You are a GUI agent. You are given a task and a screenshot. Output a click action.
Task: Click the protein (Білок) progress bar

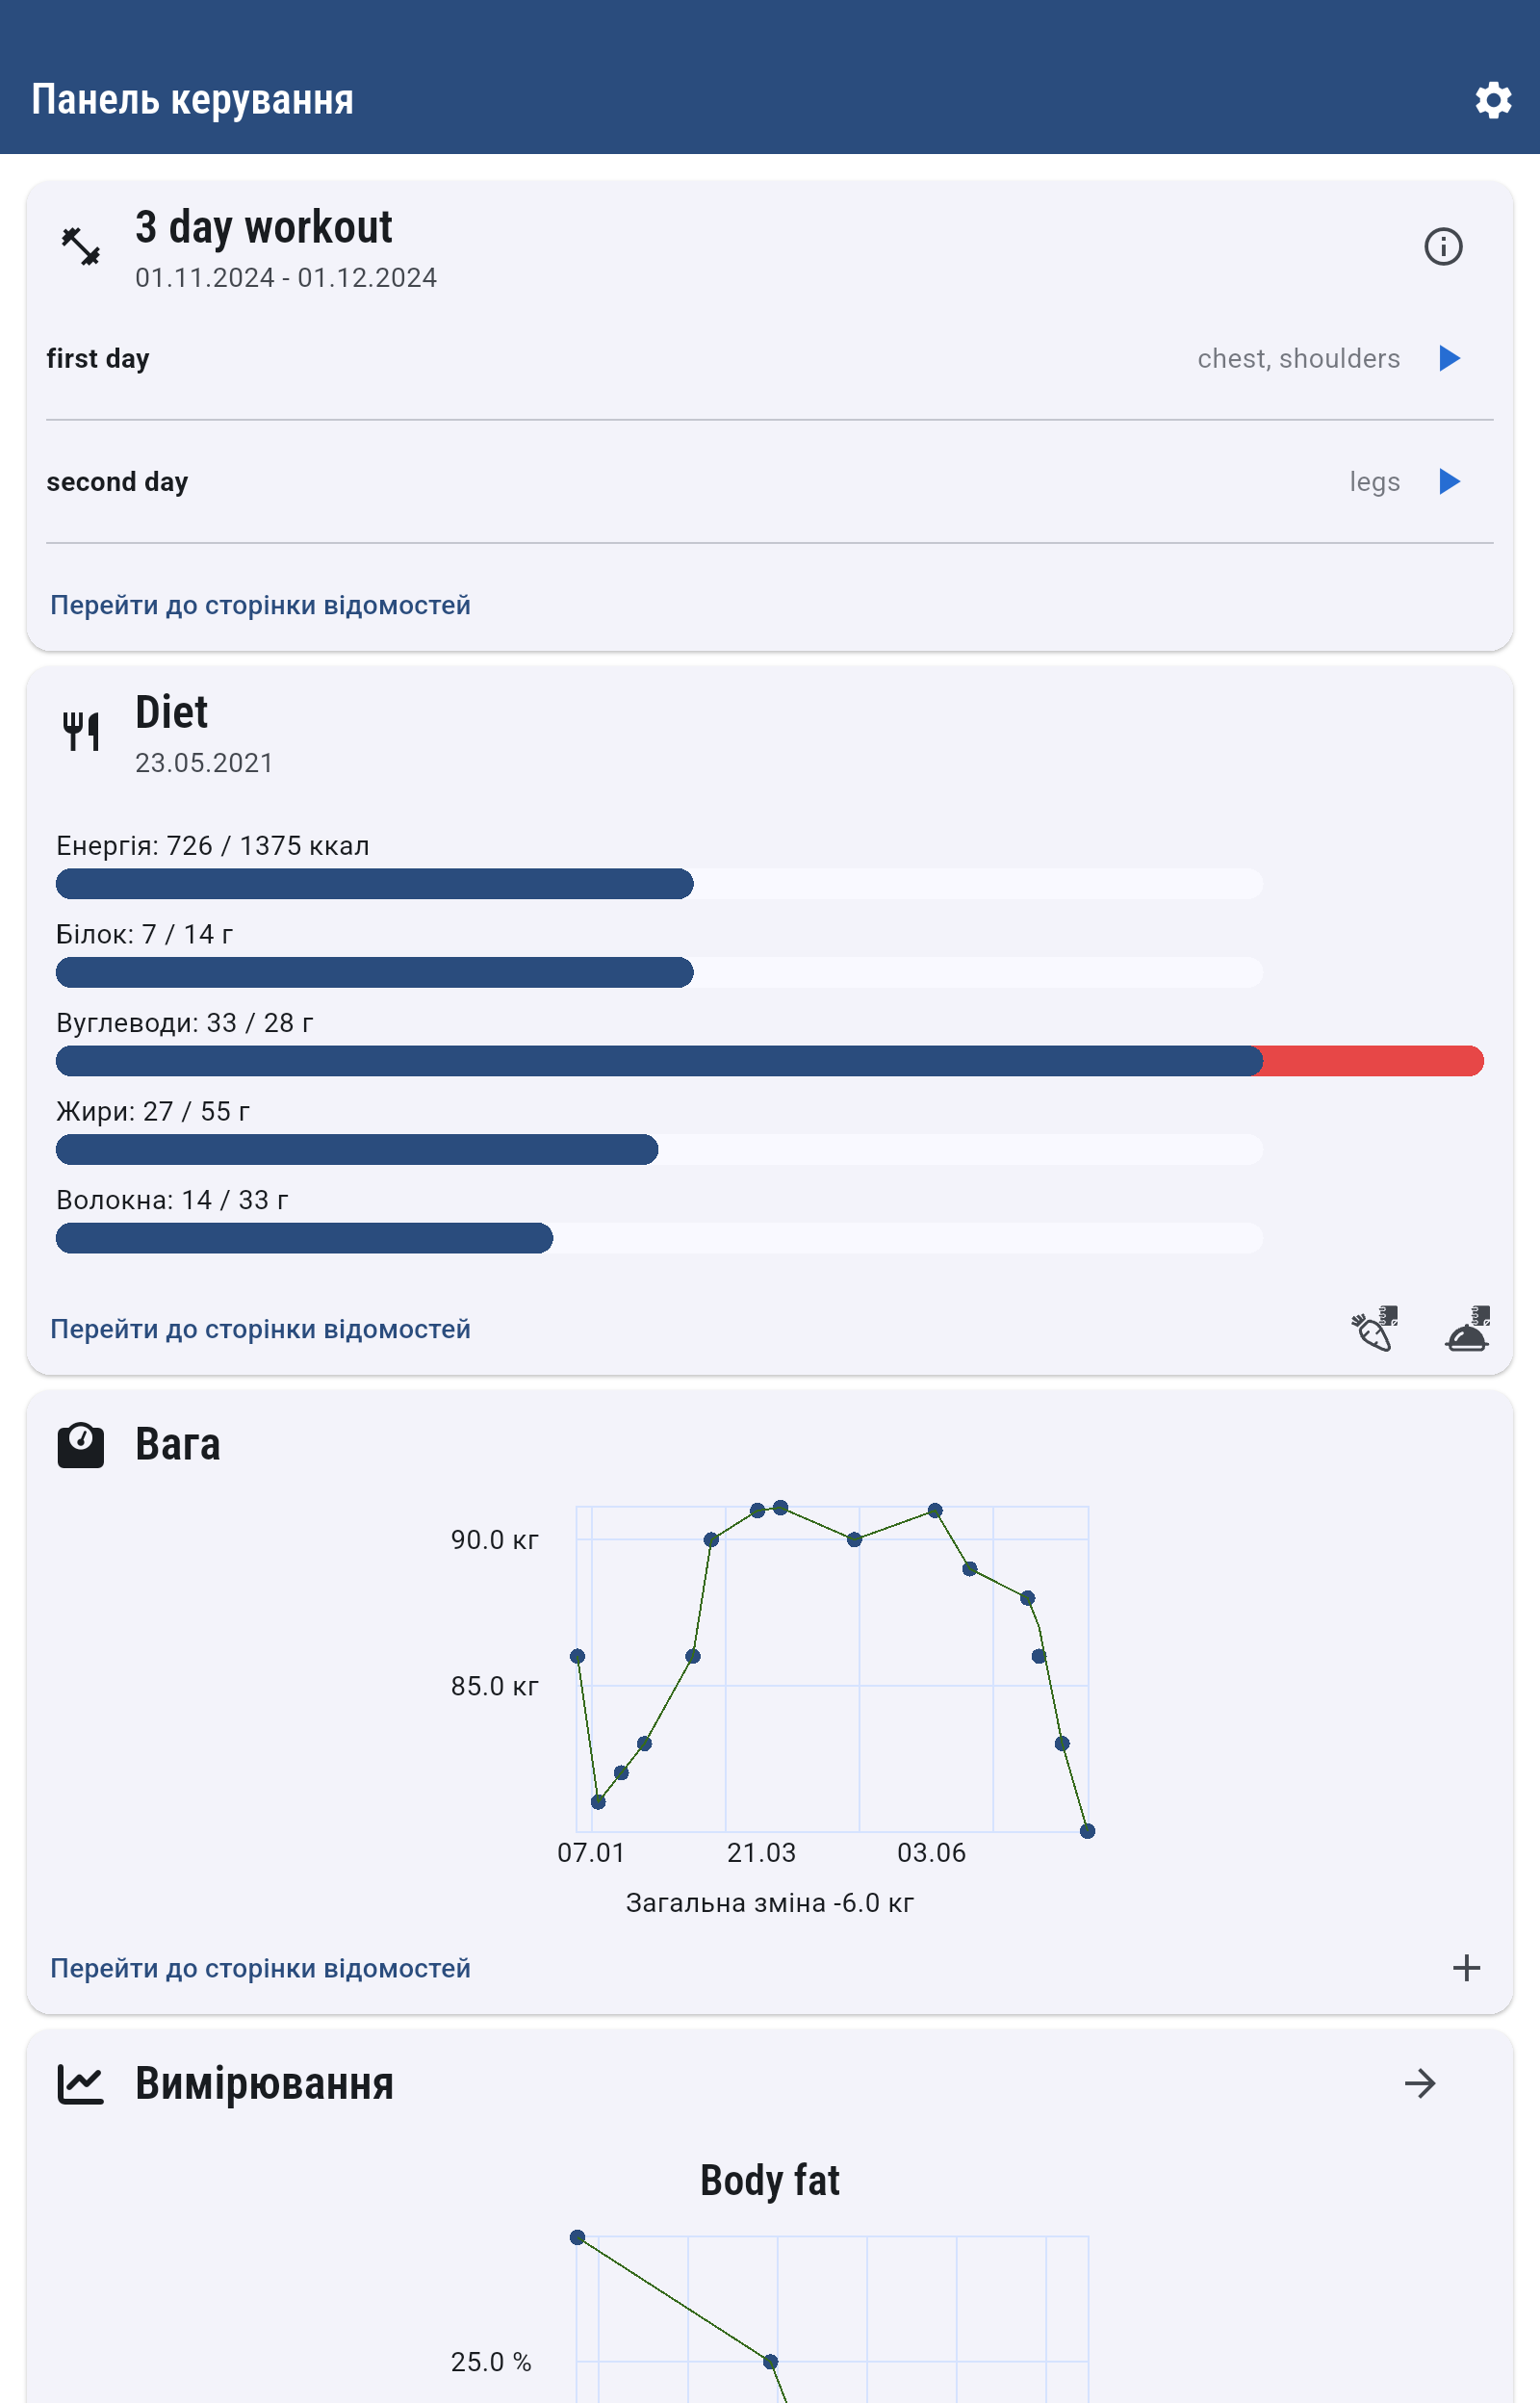pyautogui.click(x=659, y=972)
